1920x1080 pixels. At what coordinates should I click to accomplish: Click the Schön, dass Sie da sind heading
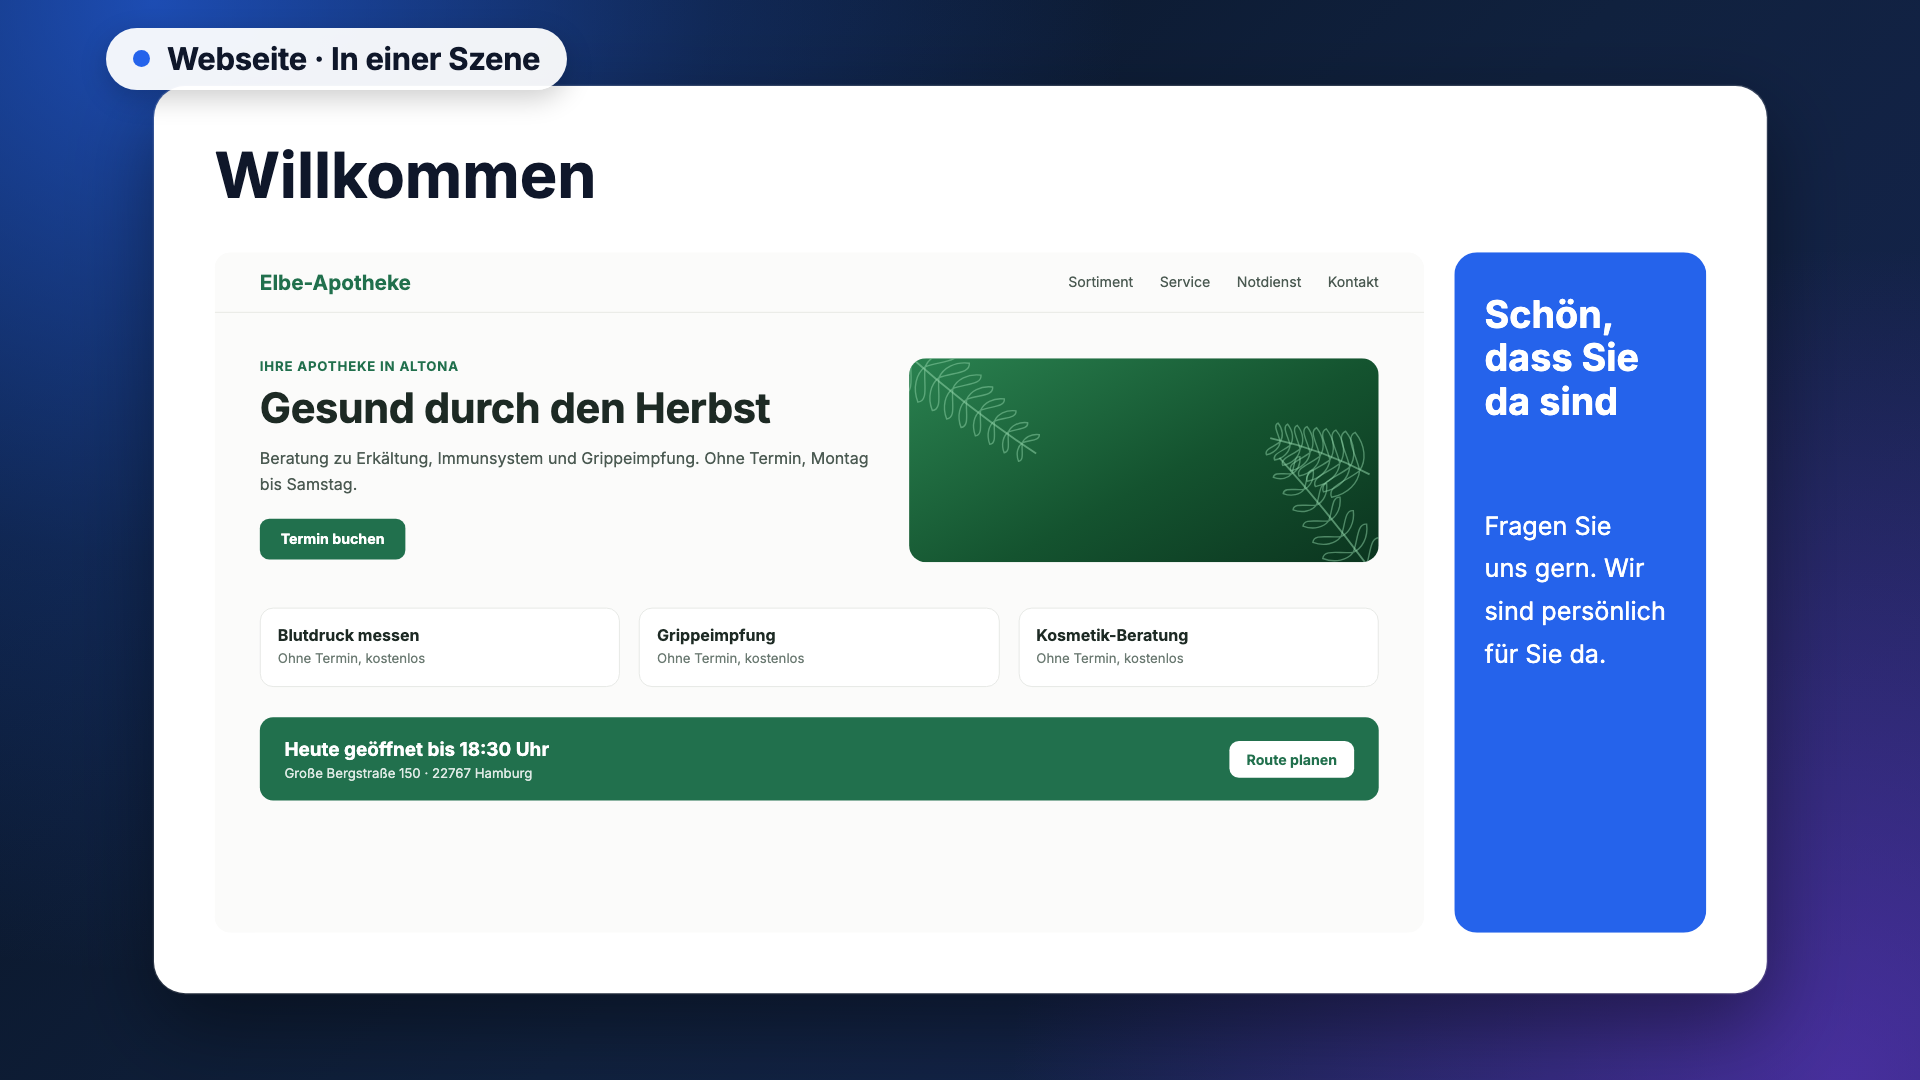coord(1561,358)
